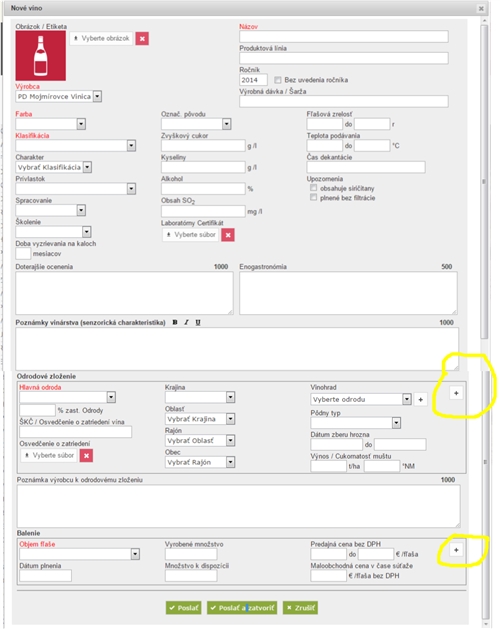The width and height of the screenshot is (500, 629).
Task: Click the Dátum plnenia field
Action: (x=45, y=576)
